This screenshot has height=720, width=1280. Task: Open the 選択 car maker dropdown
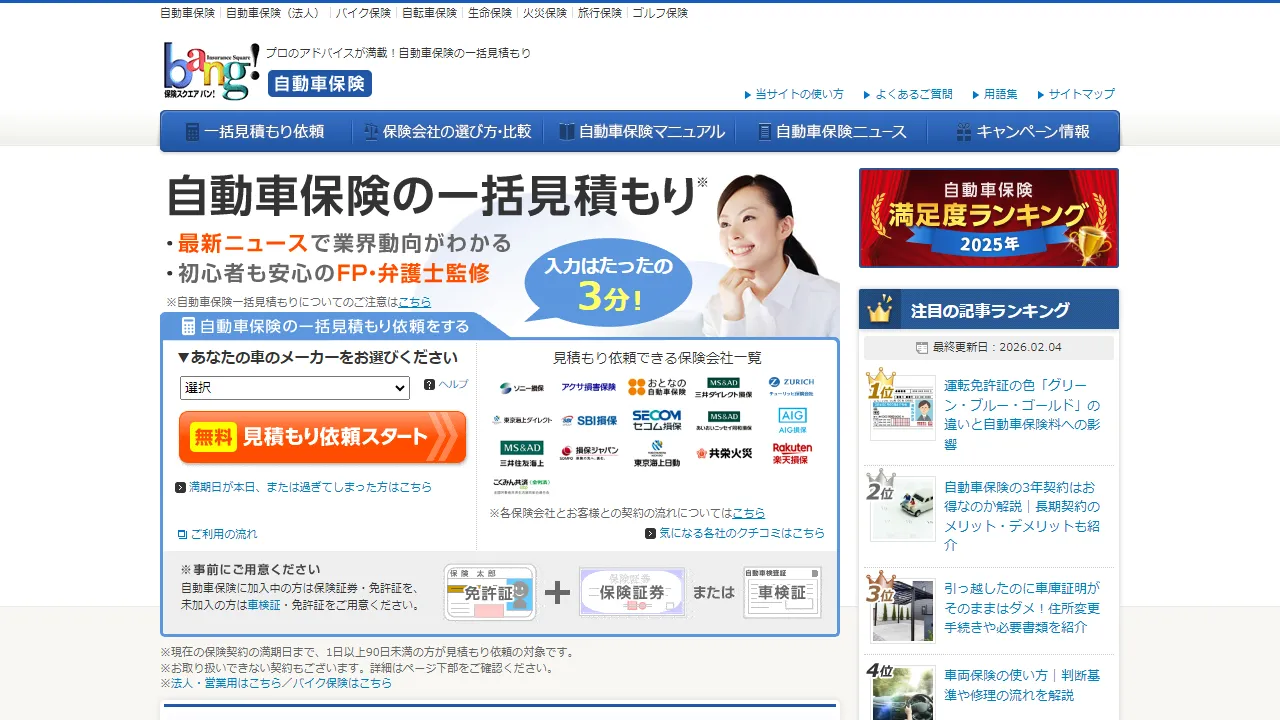coord(294,388)
